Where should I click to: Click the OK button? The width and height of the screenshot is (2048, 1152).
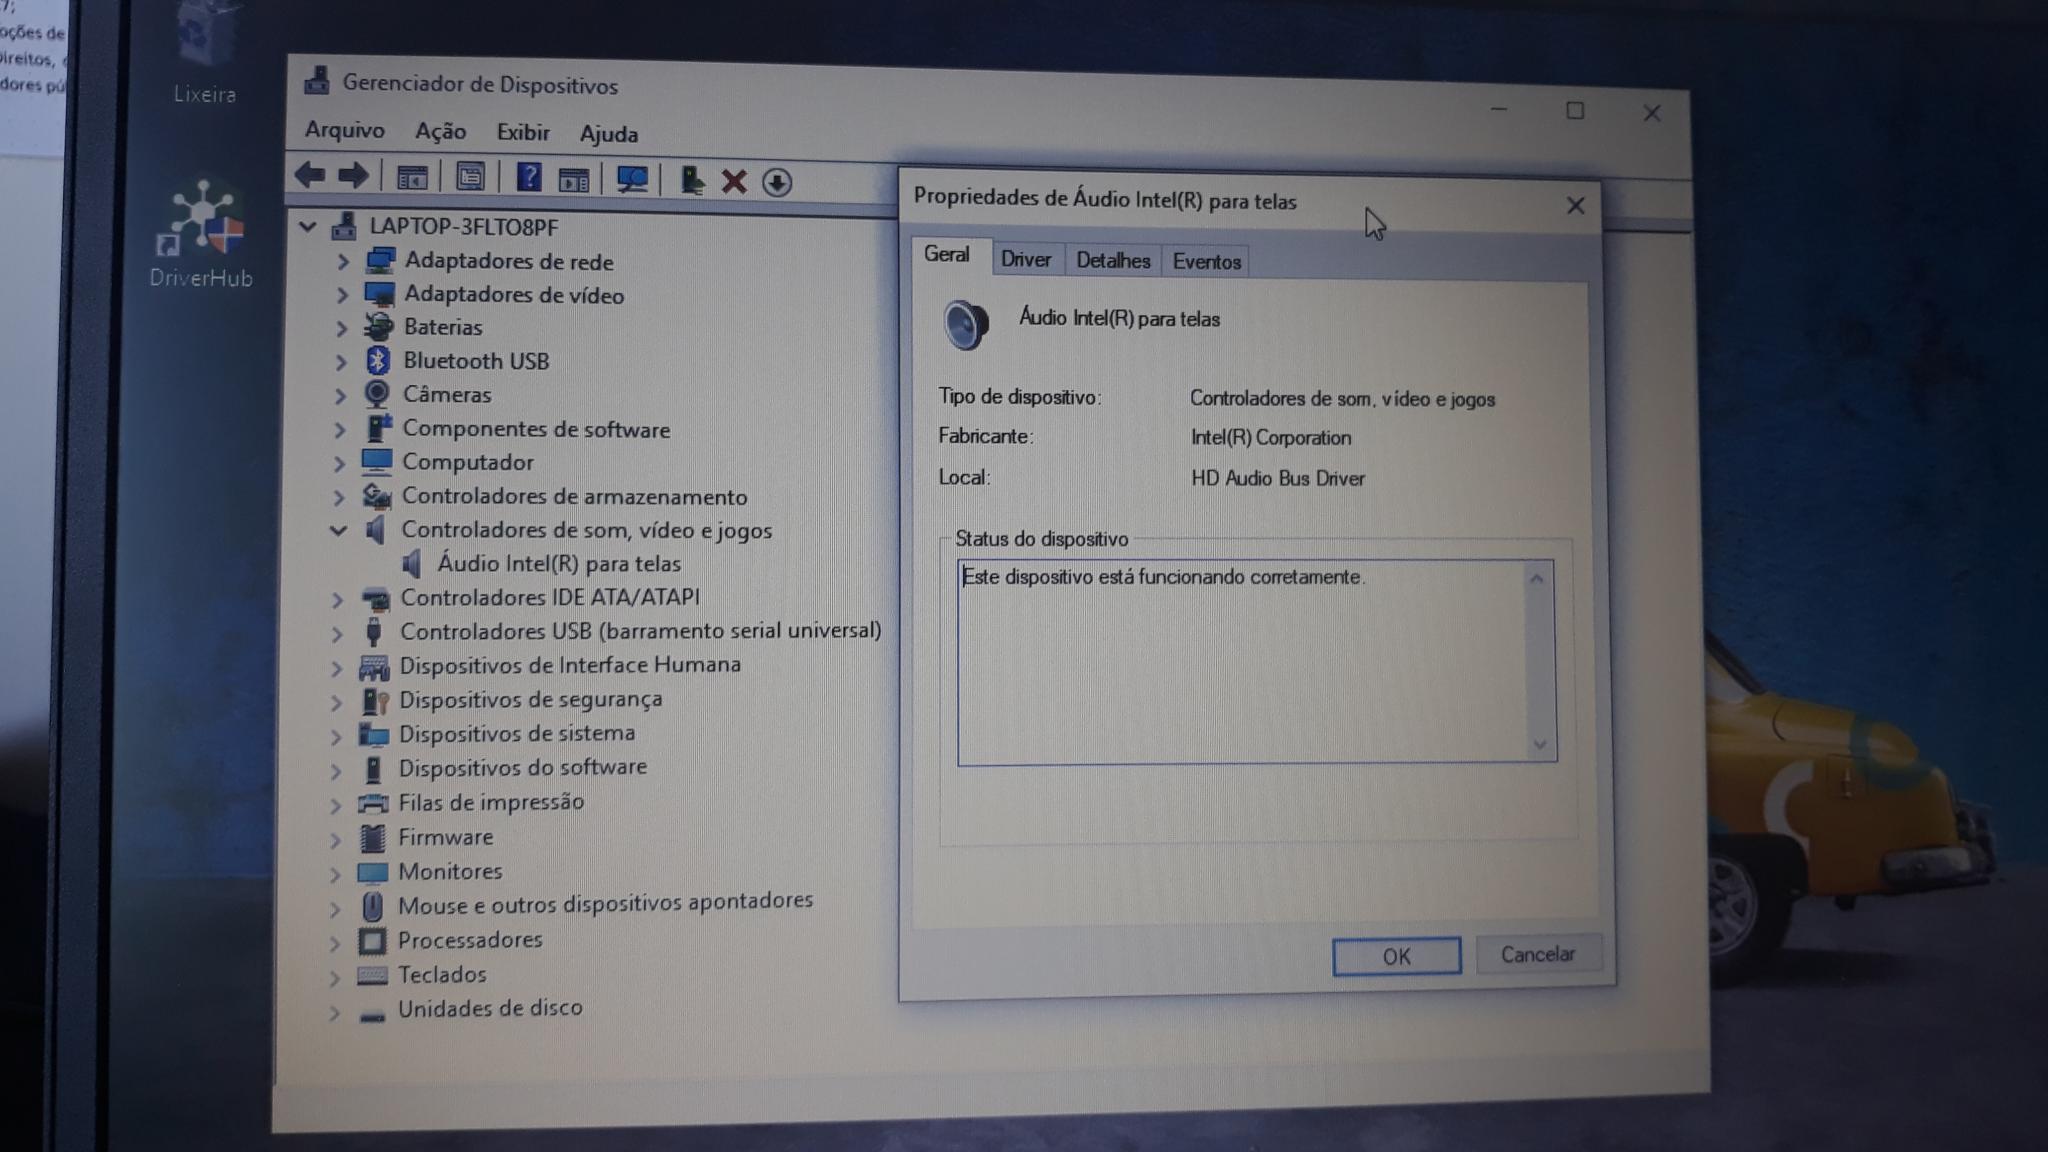pyautogui.click(x=1396, y=957)
